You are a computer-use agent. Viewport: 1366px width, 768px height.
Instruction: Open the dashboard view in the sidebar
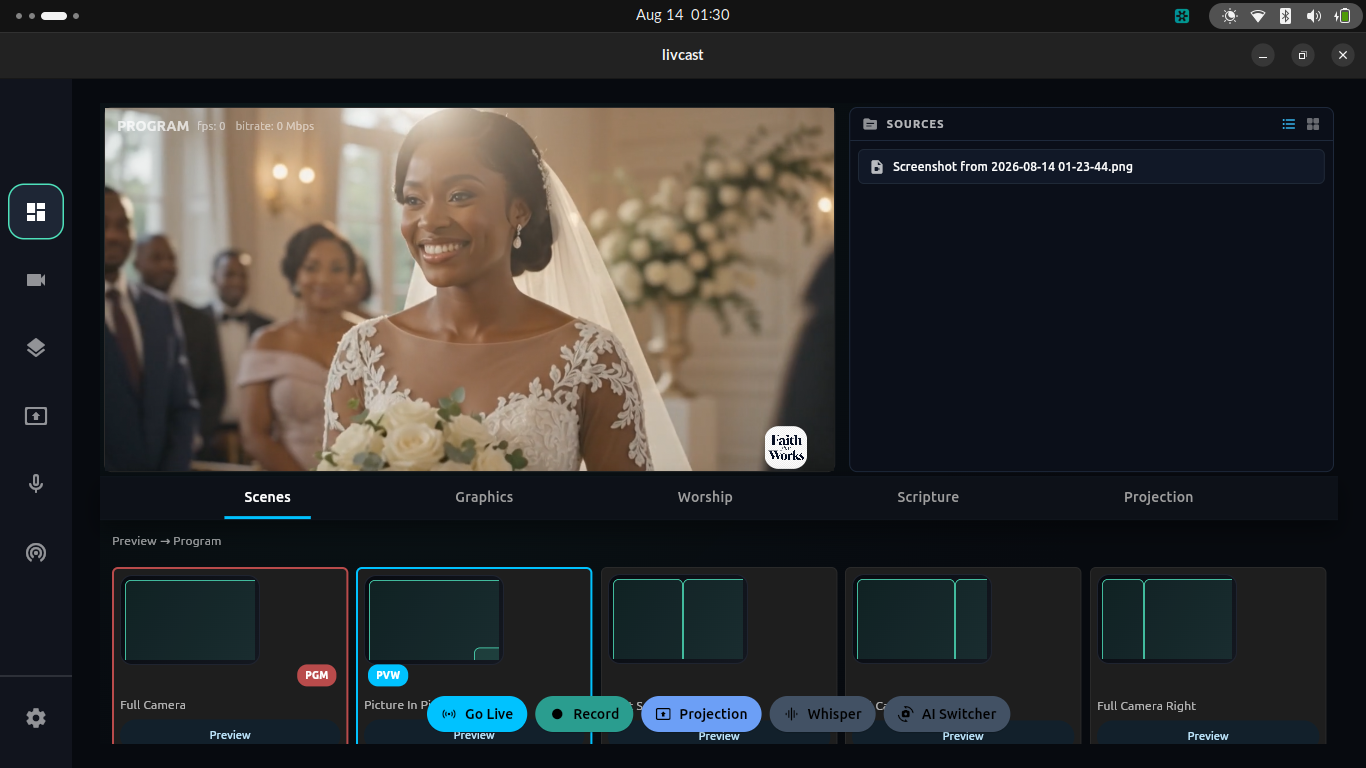tap(36, 211)
